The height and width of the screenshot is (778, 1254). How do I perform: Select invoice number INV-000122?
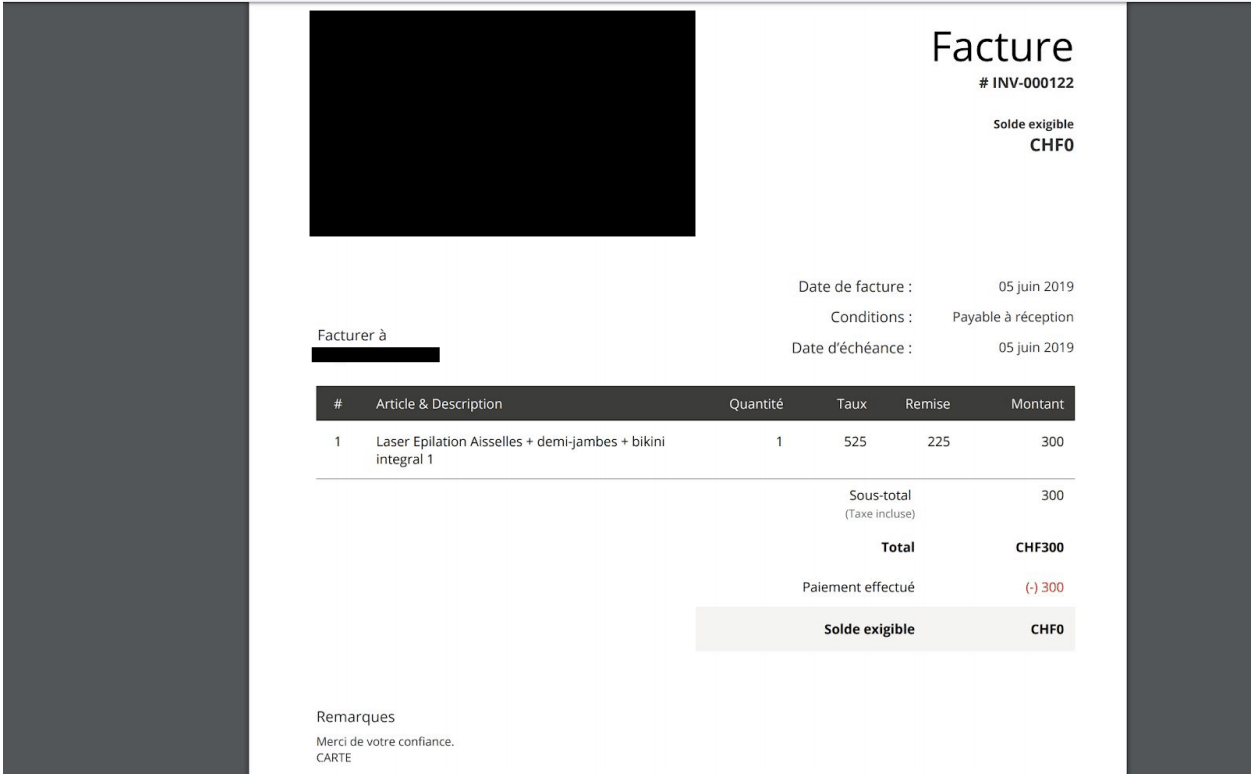tap(1026, 83)
